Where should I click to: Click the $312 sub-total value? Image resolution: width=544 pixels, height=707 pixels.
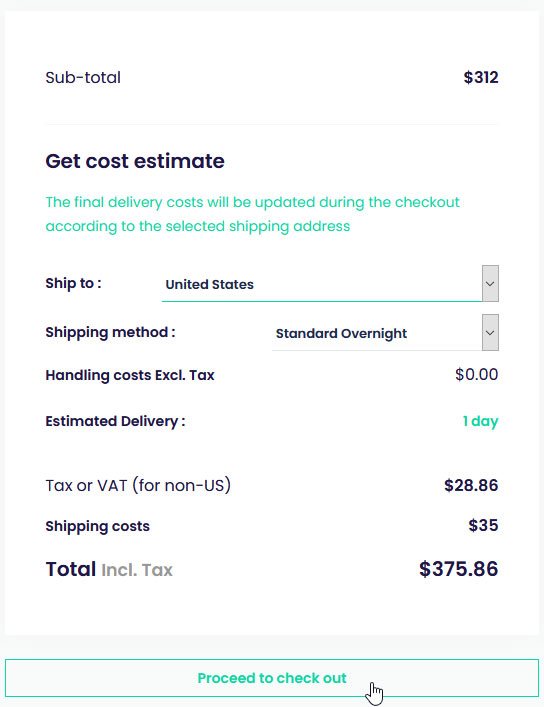(481, 78)
